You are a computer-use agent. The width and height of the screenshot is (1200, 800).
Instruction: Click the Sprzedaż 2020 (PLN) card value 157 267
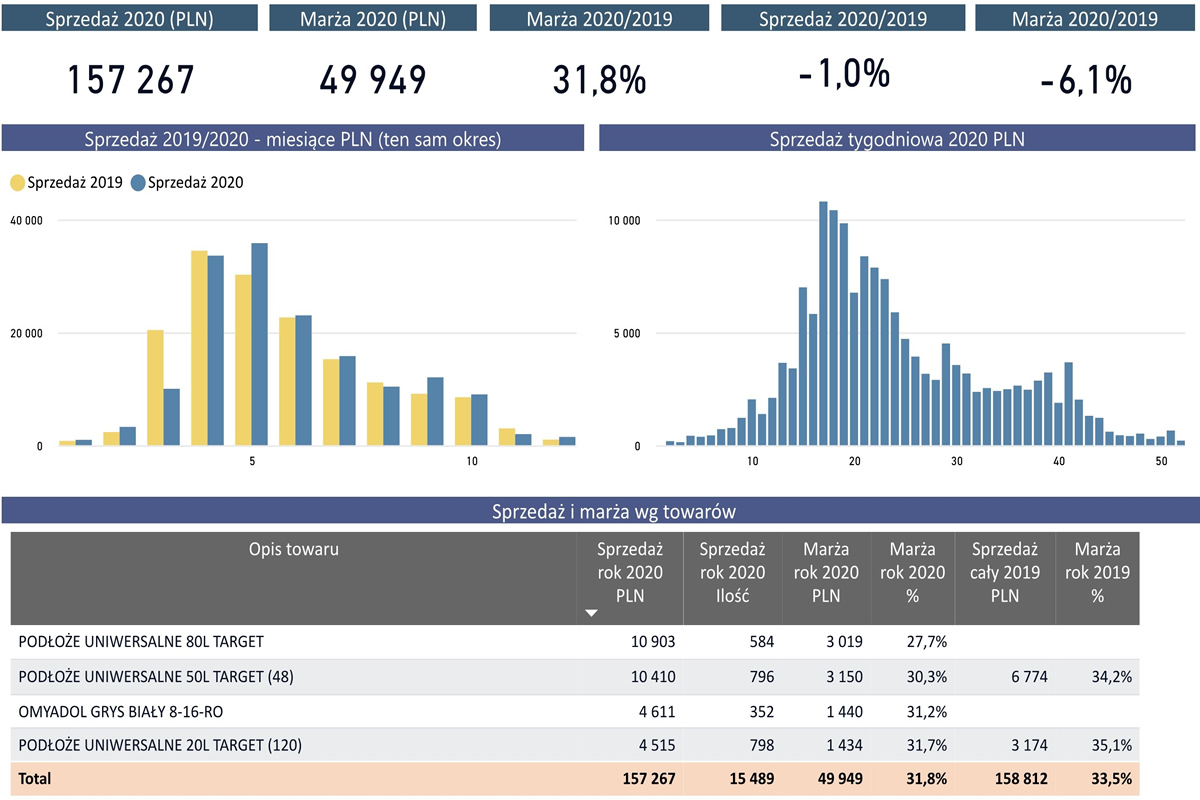pos(130,80)
